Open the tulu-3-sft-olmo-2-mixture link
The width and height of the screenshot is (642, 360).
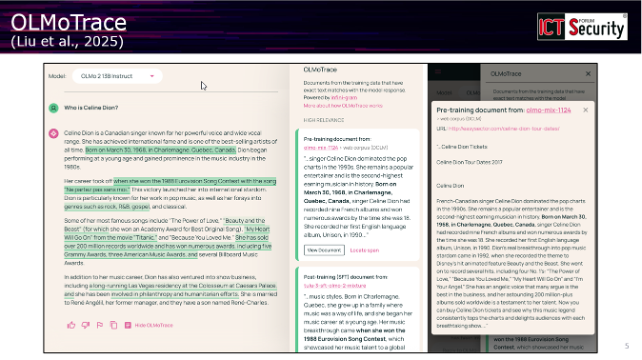coord(335,286)
